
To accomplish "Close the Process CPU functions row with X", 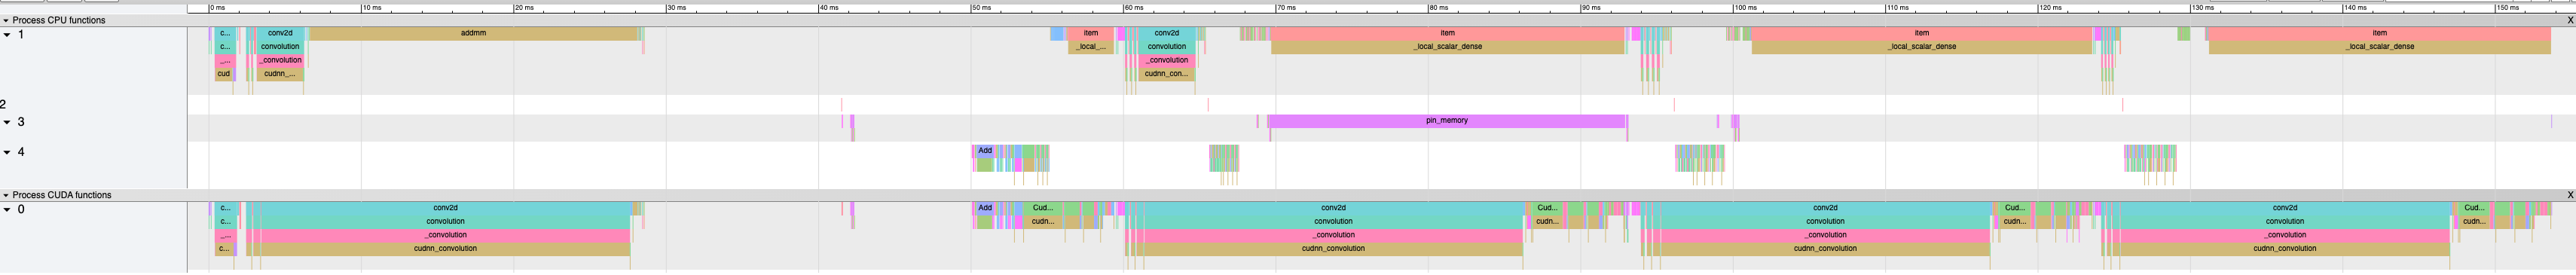I will (x=2570, y=20).
